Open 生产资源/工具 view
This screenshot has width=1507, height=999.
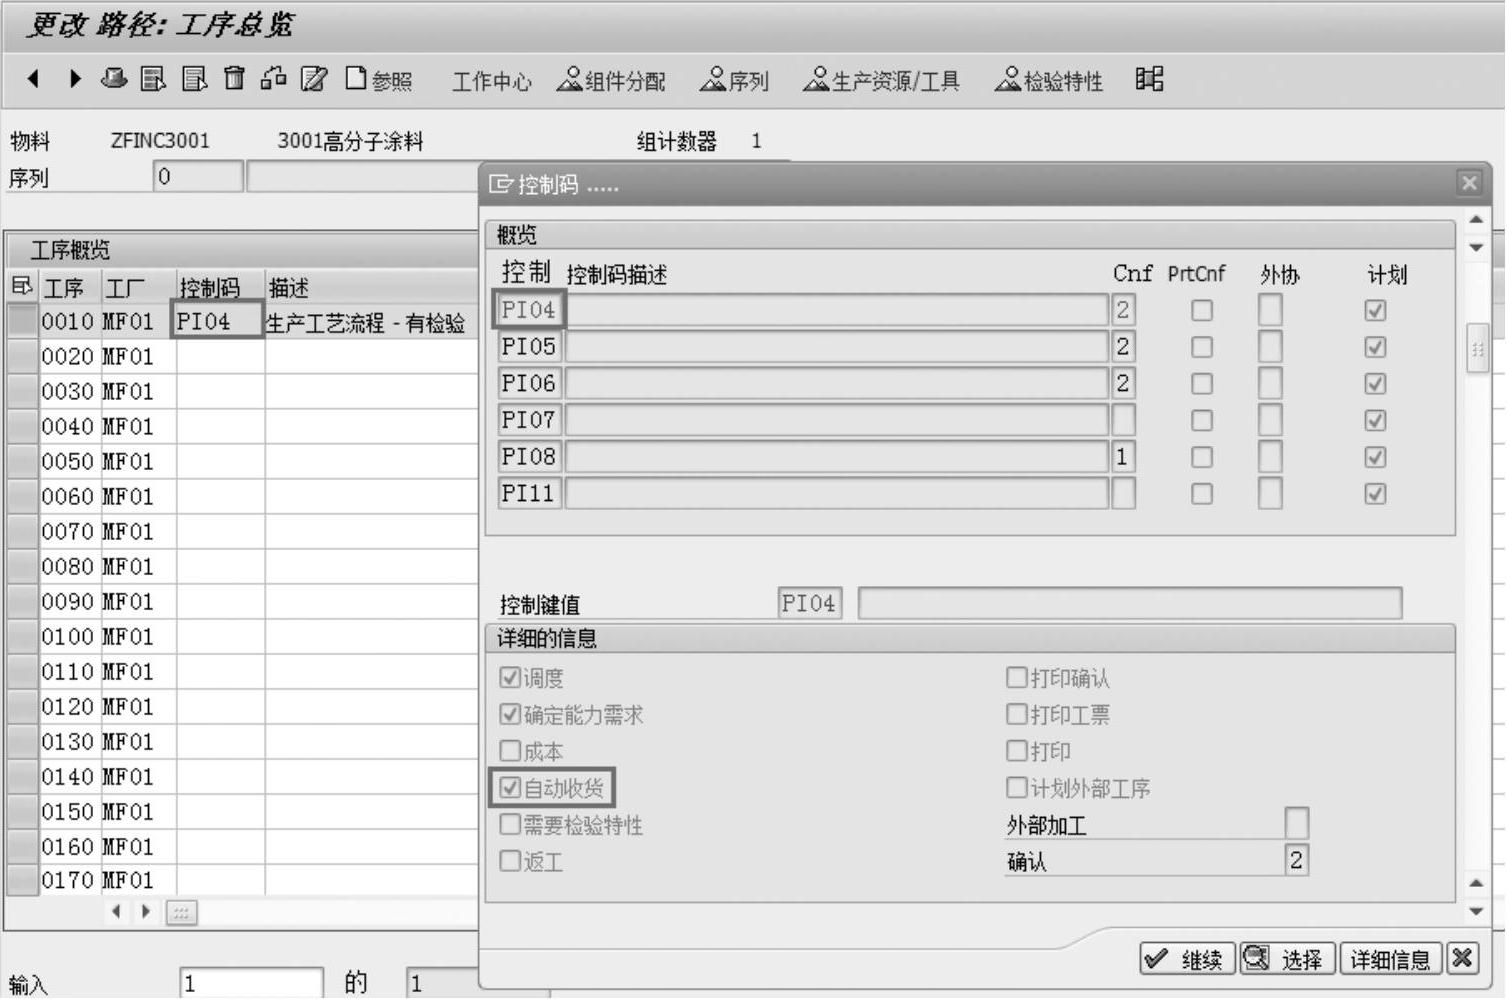point(881,80)
